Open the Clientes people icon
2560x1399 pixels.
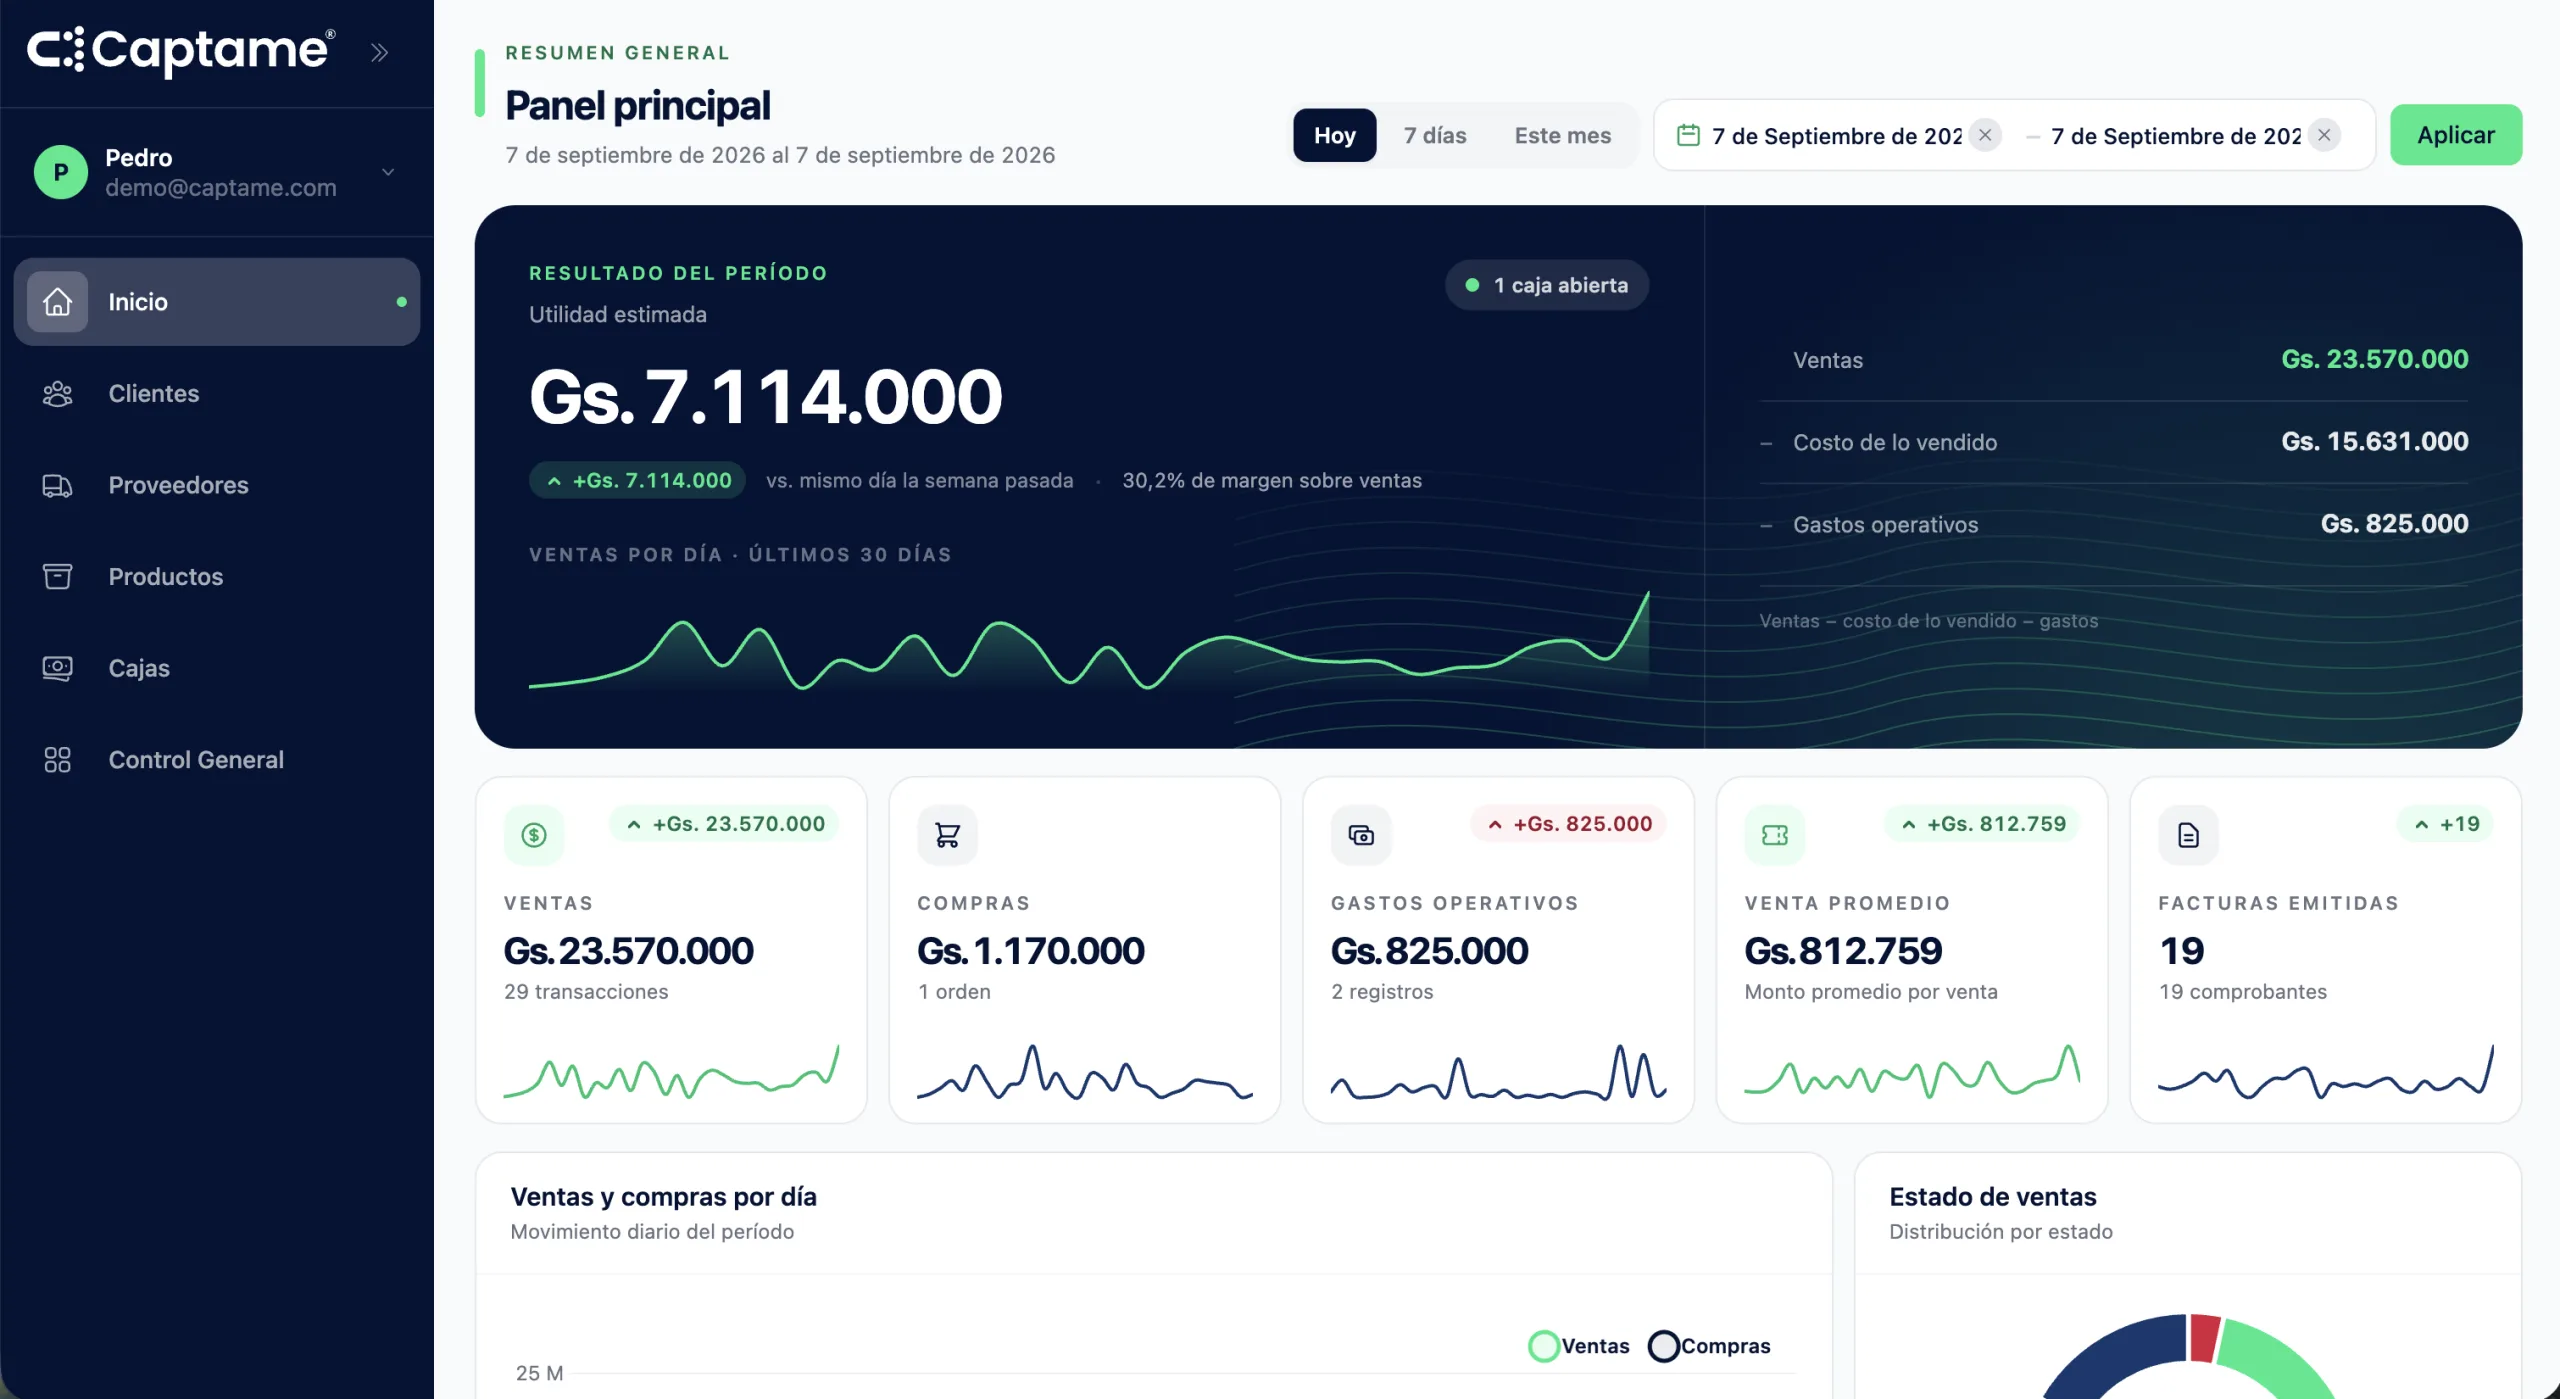coord(57,394)
